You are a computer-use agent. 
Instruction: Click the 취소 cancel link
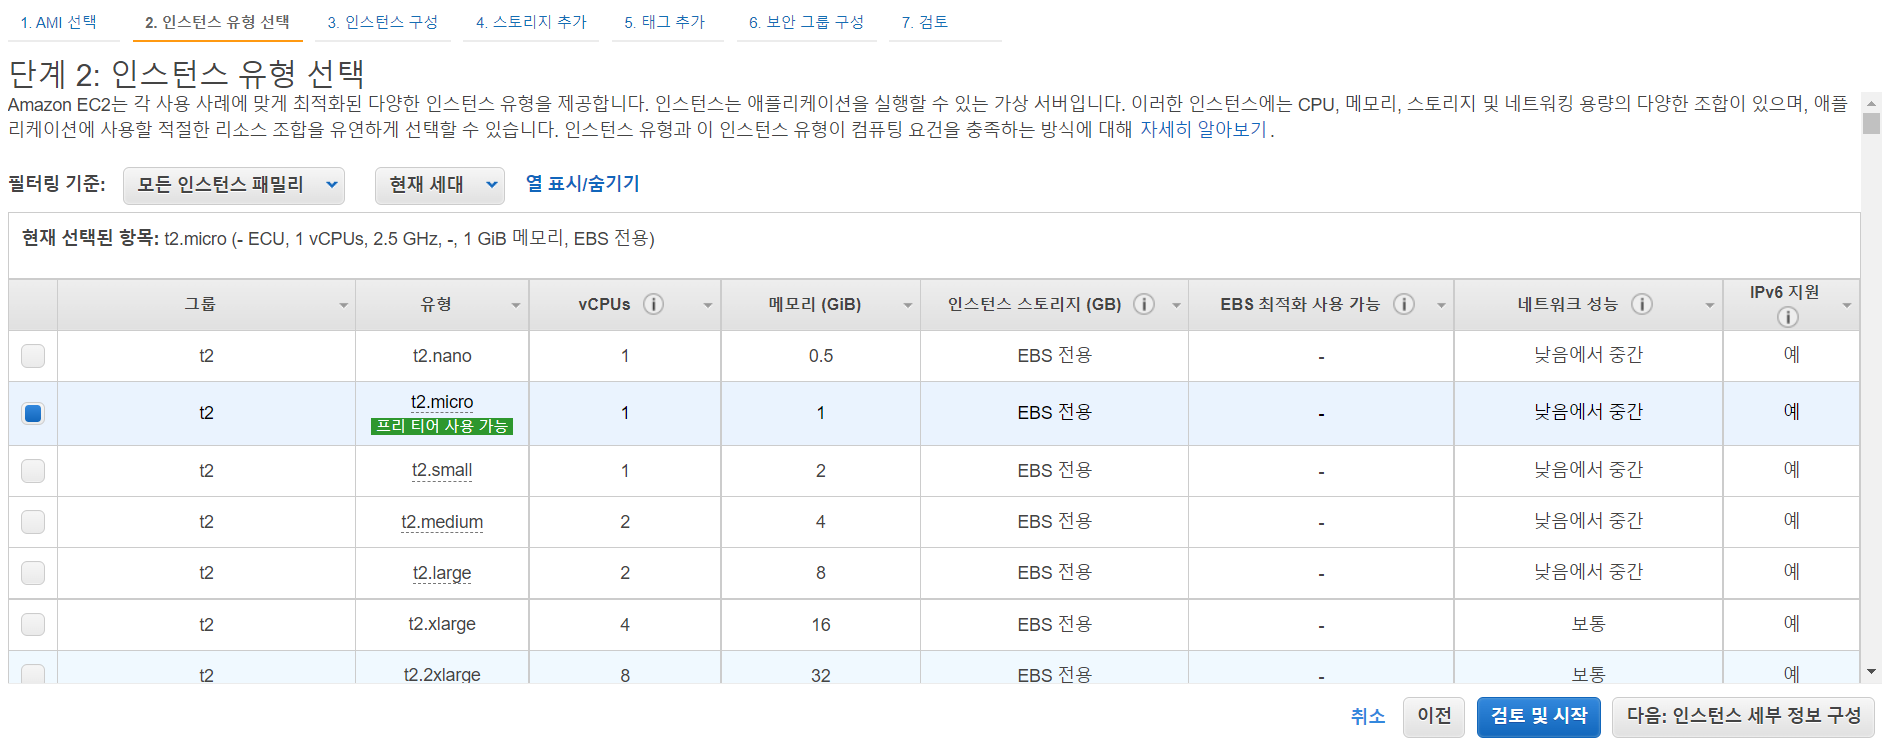pos(1367,716)
